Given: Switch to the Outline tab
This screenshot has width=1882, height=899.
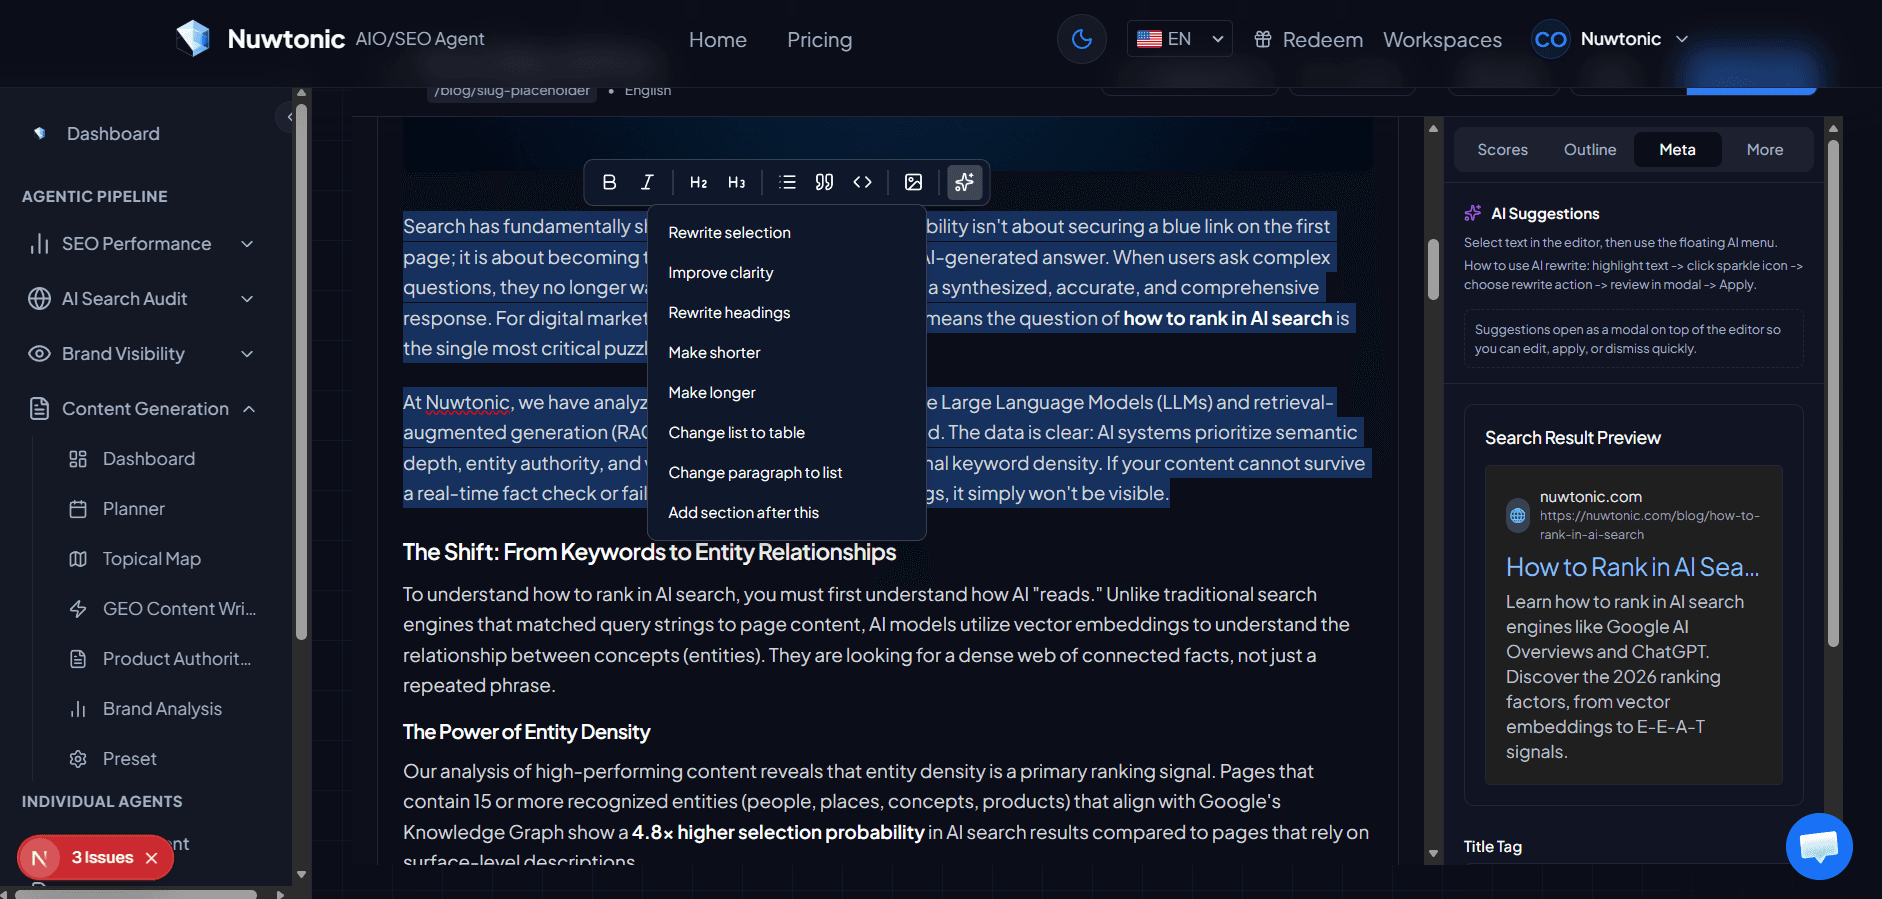Looking at the screenshot, I should click(x=1590, y=150).
